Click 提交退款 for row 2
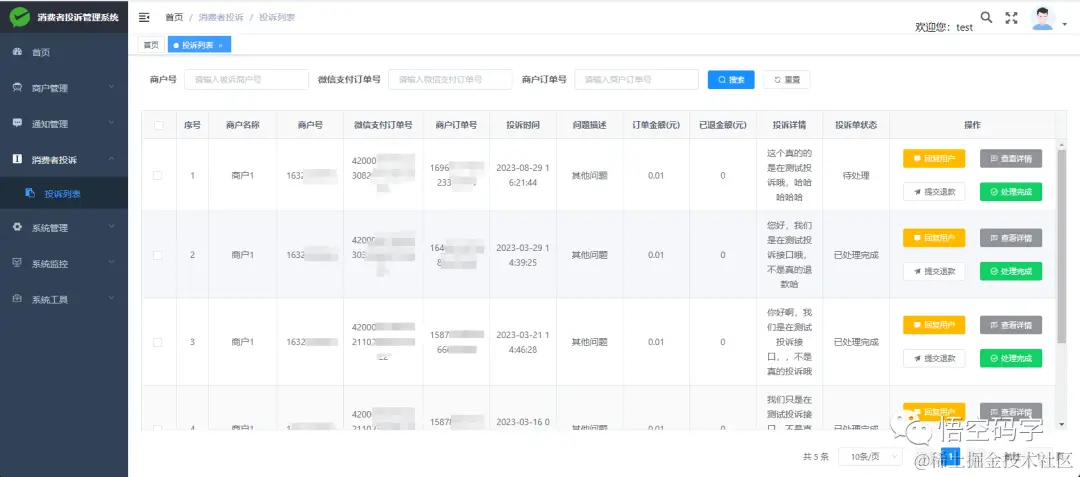The image size is (1080, 477). tap(934, 271)
